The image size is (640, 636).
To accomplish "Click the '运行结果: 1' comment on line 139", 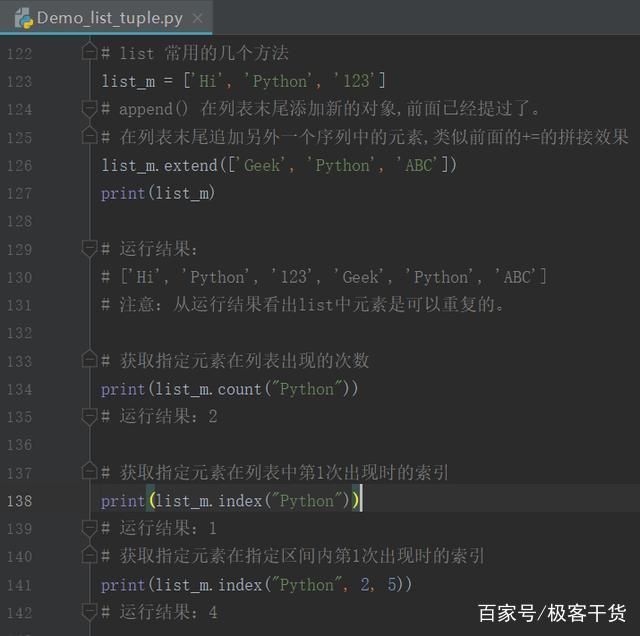I will pos(159,529).
